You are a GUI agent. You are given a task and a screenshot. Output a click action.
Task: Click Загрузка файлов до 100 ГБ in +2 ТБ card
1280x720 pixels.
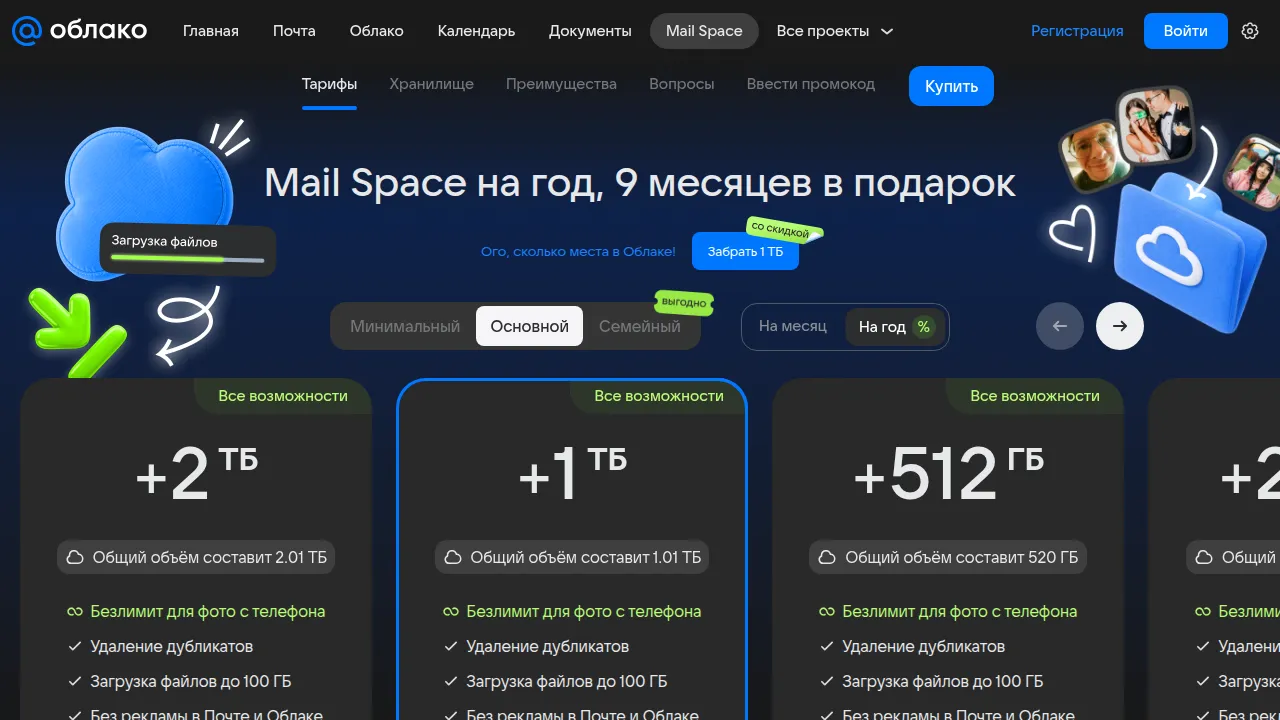191,682
